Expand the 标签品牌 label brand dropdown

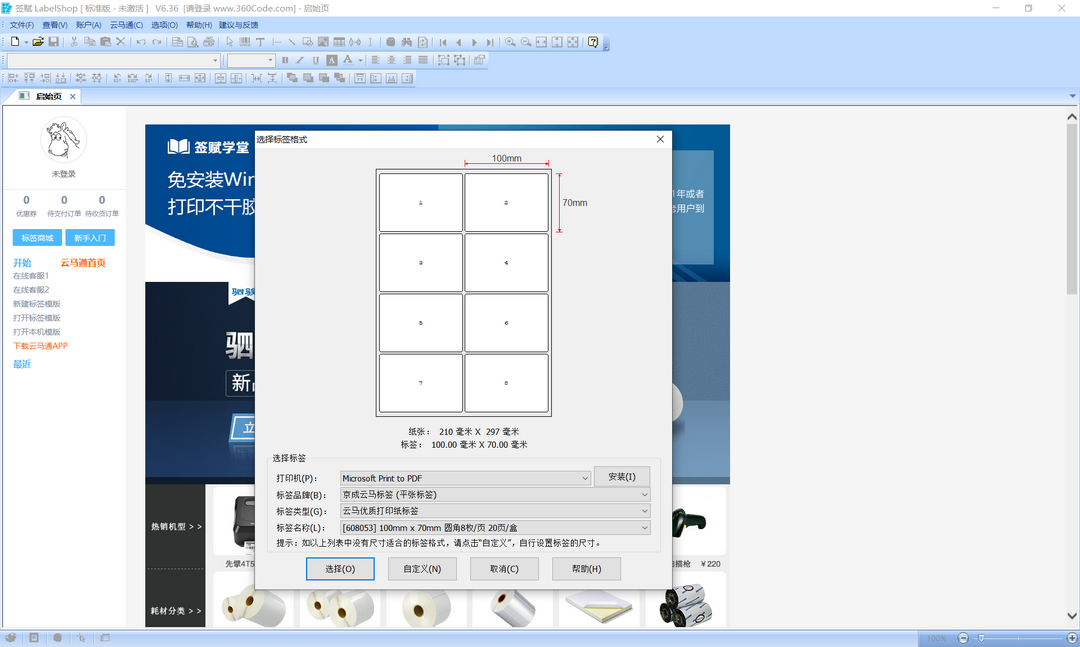495,494
